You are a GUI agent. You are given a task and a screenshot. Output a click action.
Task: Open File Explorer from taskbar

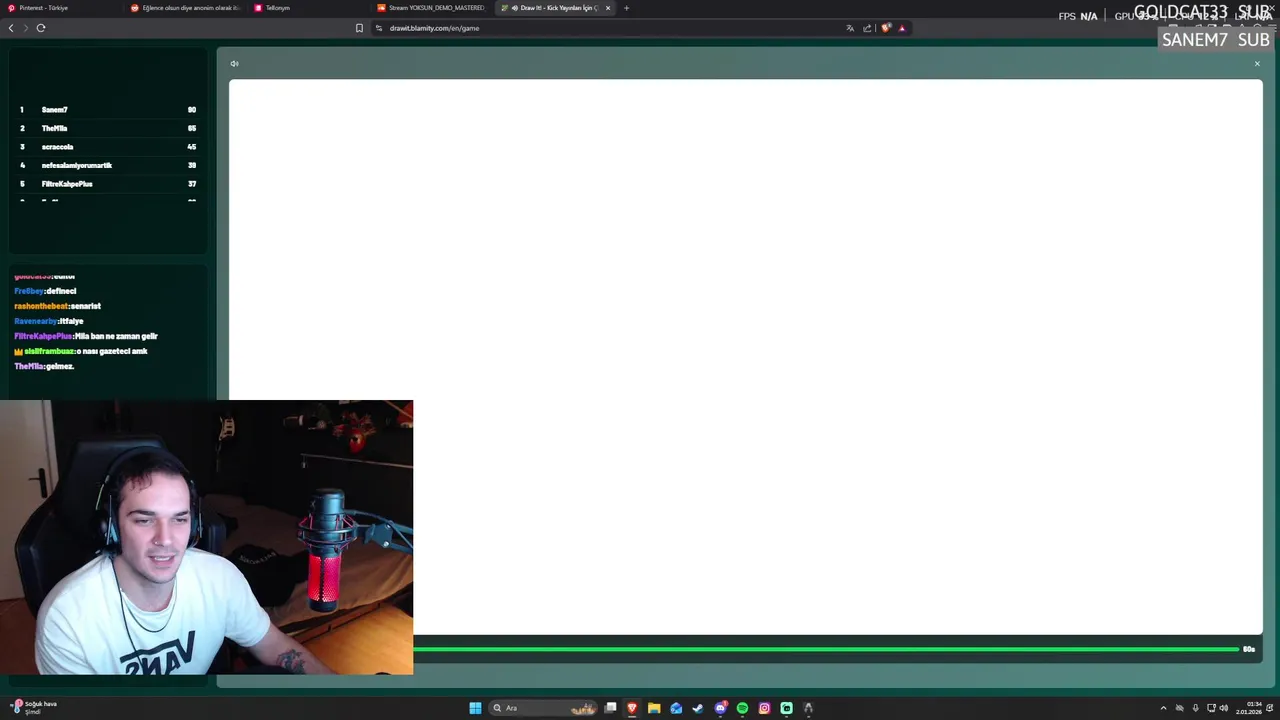tap(654, 708)
